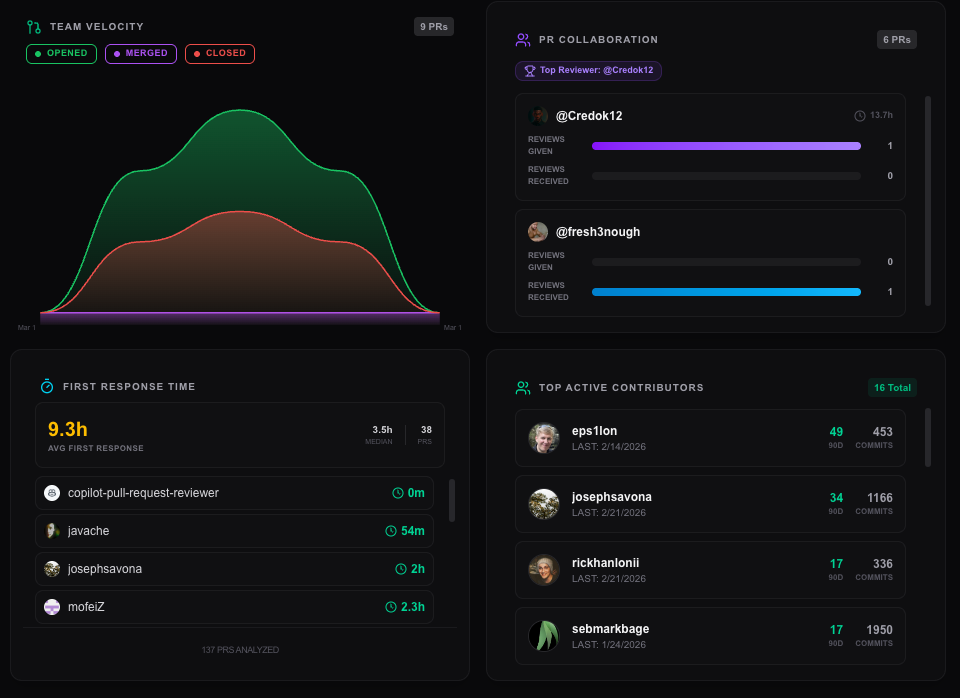This screenshot has width=960, height=698.
Task: Click @Credok12's empty Reviews Received bar
Action: coord(726,176)
